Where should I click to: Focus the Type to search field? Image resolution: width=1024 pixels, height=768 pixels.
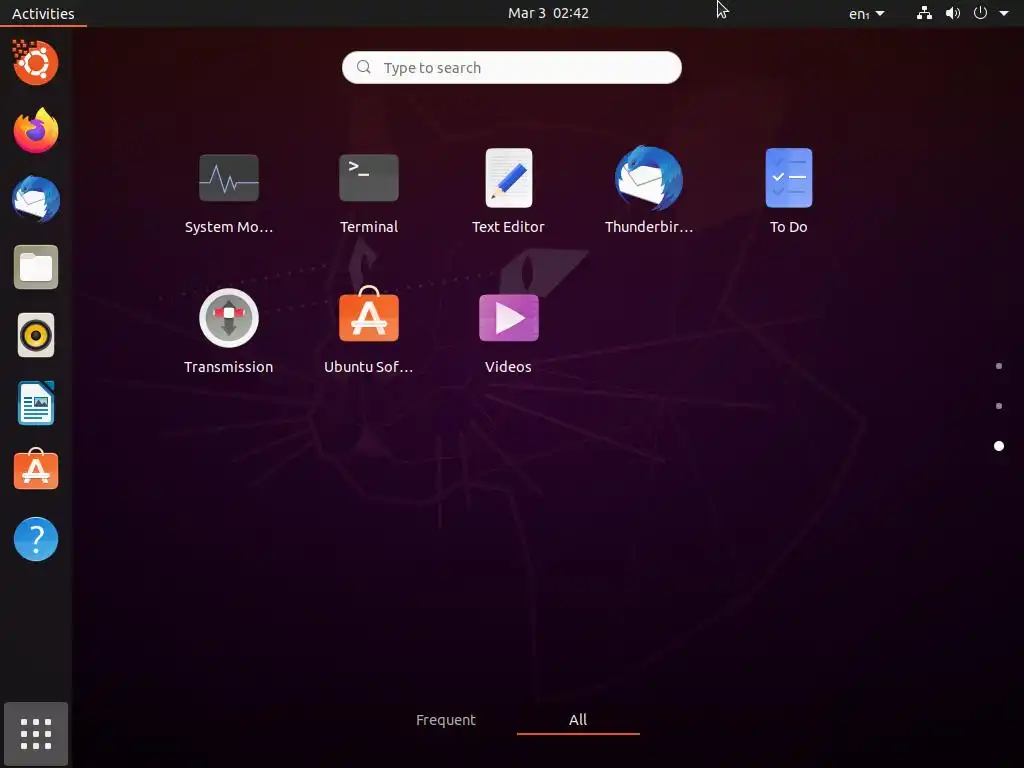point(512,67)
